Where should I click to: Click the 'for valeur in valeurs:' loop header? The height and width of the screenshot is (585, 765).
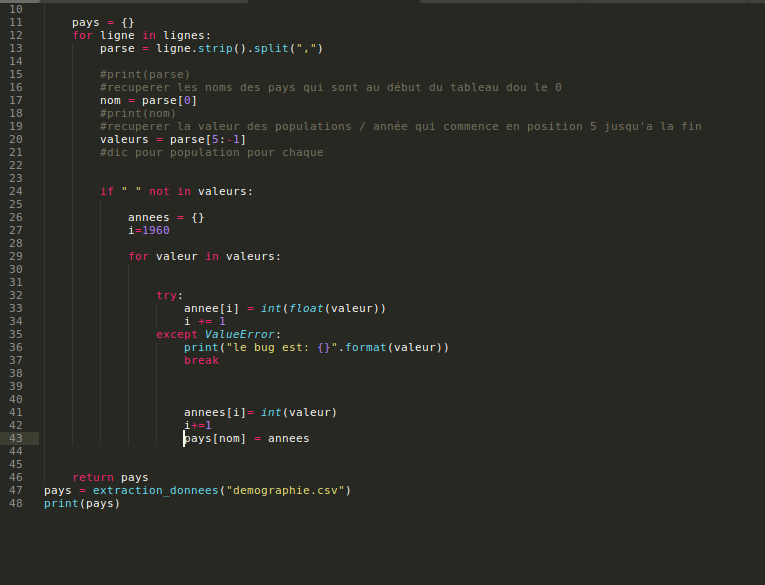204,257
